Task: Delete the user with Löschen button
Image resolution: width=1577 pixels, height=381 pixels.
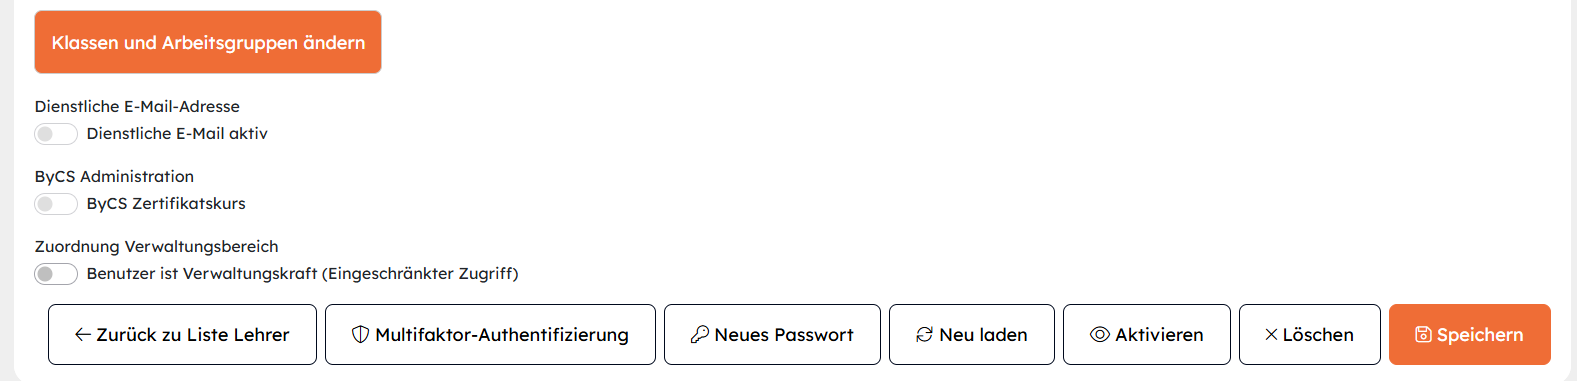Action: tap(1310, 335)
